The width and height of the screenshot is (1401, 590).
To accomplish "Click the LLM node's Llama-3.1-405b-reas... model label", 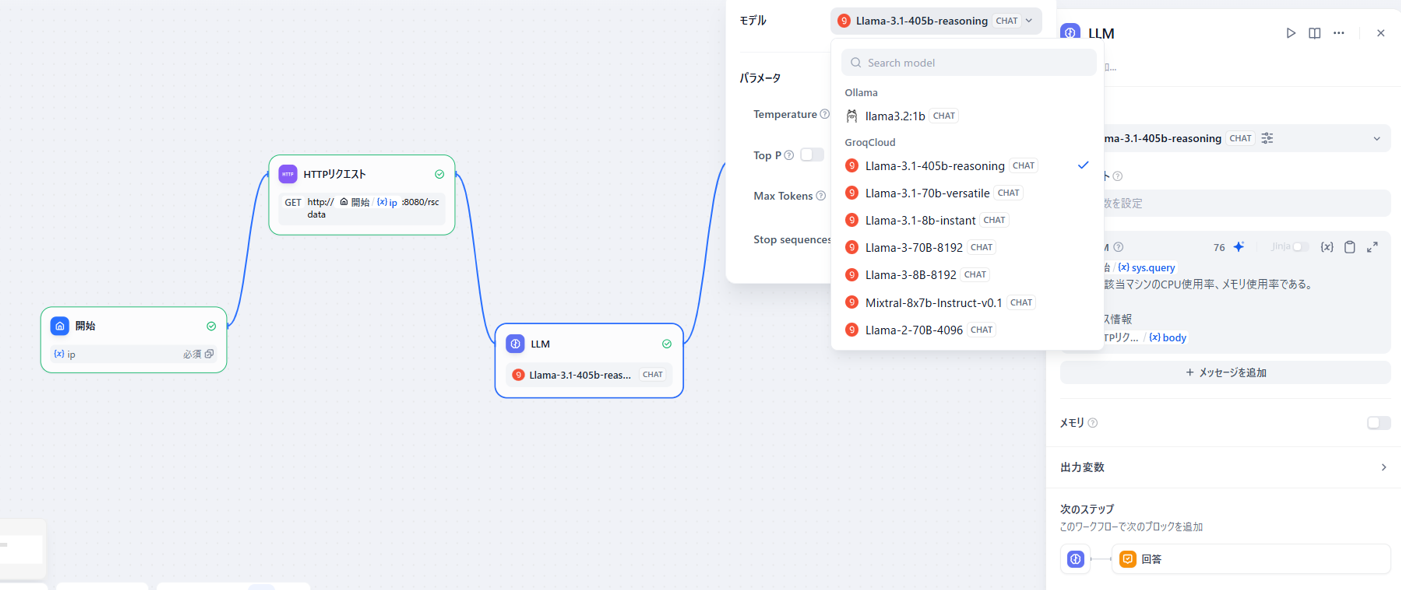I will 580,375.
